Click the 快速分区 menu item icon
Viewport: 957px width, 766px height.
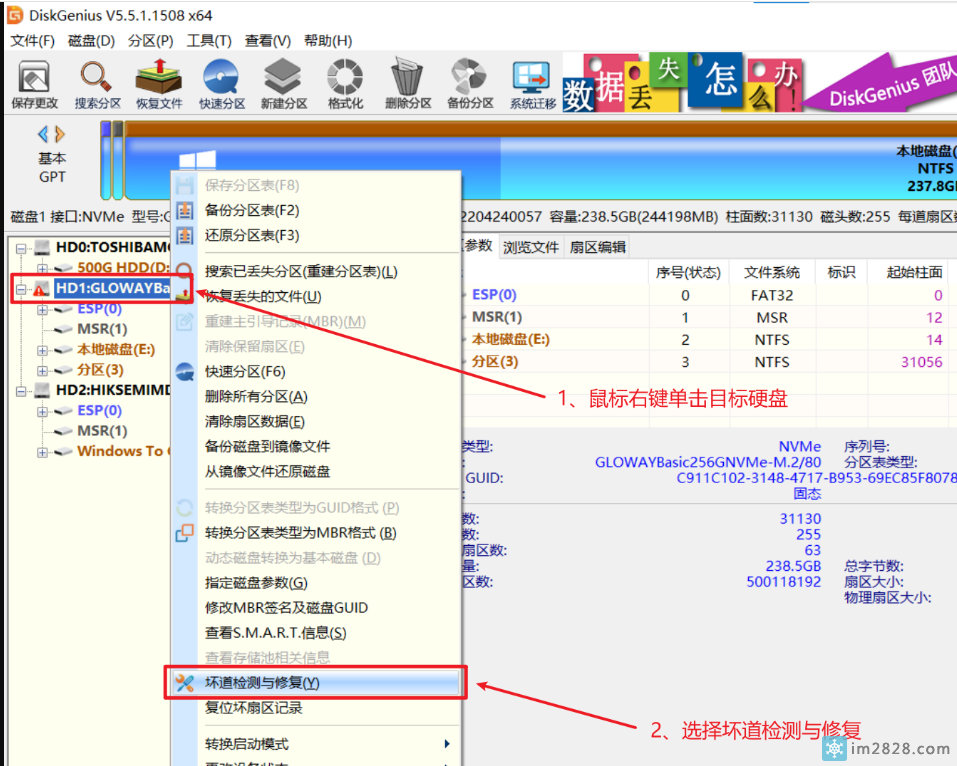(184, 372)
